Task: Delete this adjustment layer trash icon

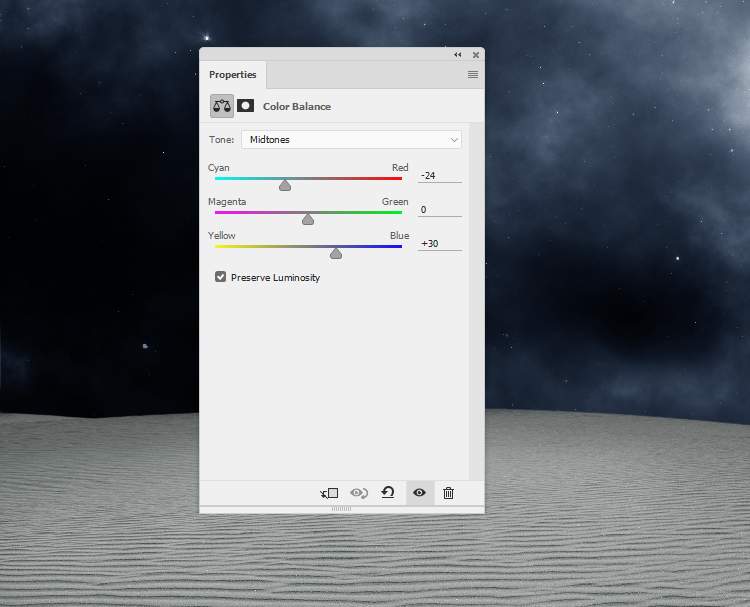Action: pos(448,493)
